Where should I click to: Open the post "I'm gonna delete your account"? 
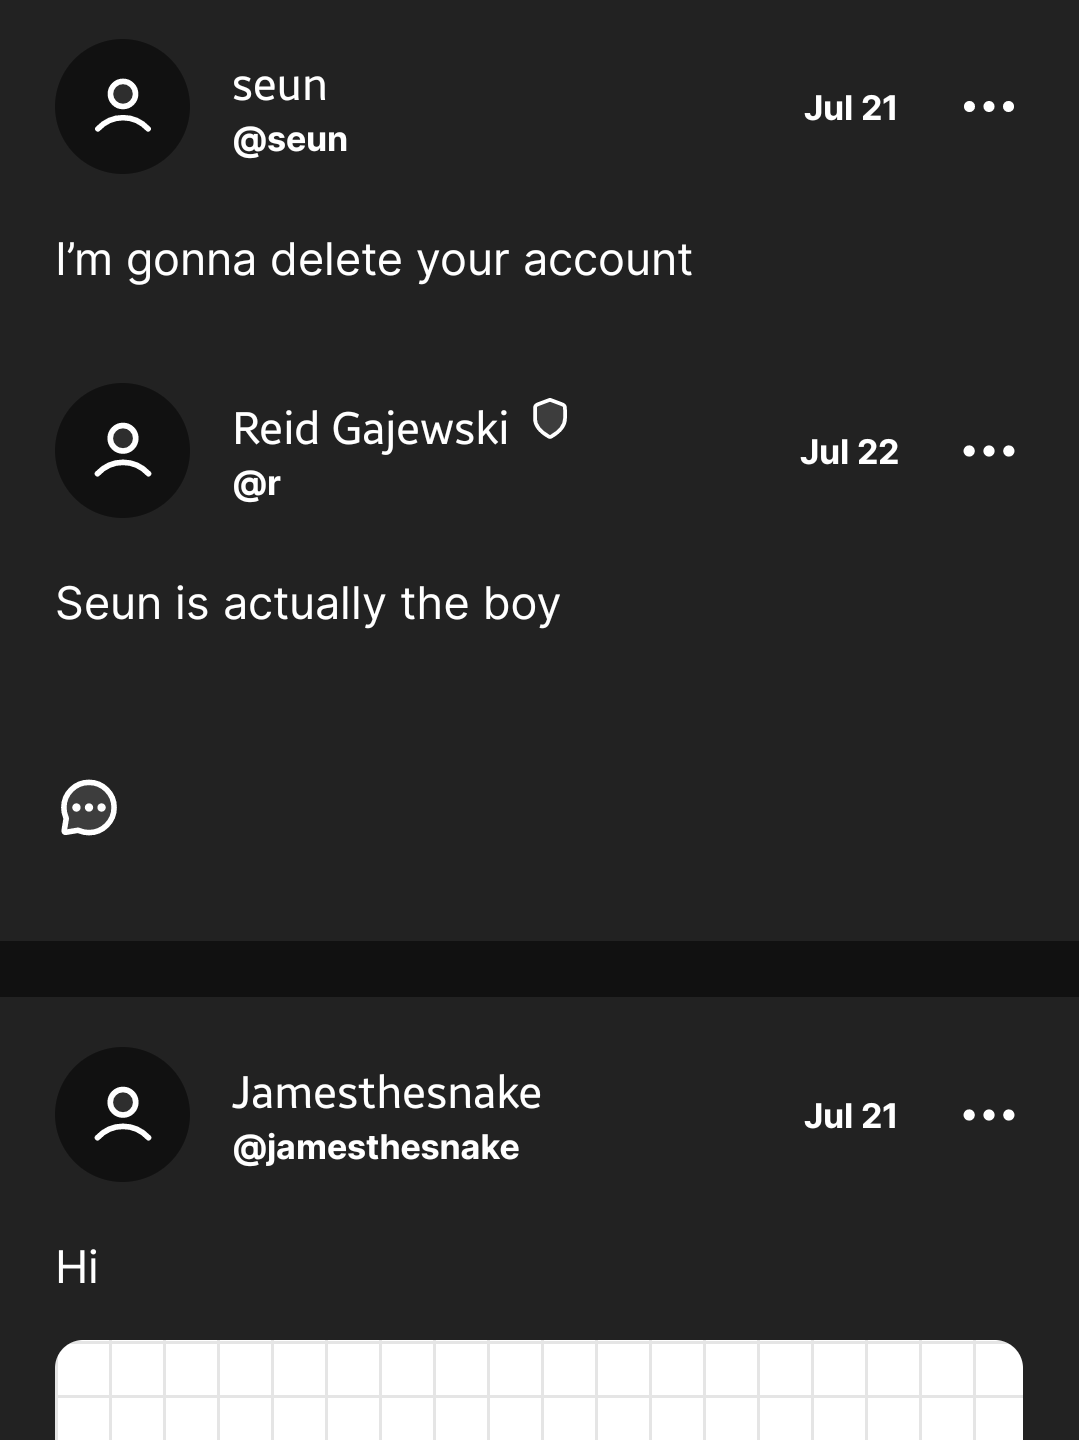coord(374,260)
